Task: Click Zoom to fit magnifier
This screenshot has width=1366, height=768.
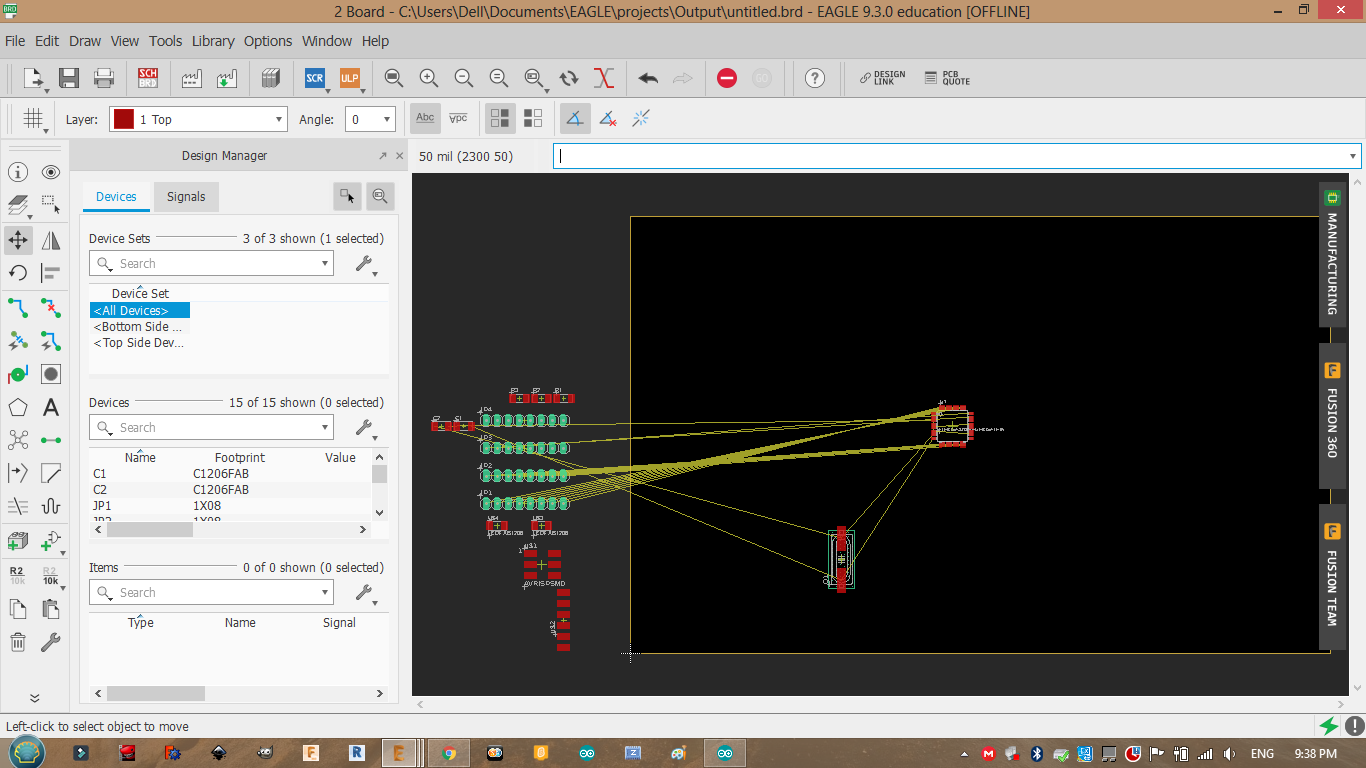Action: (394, 78)
